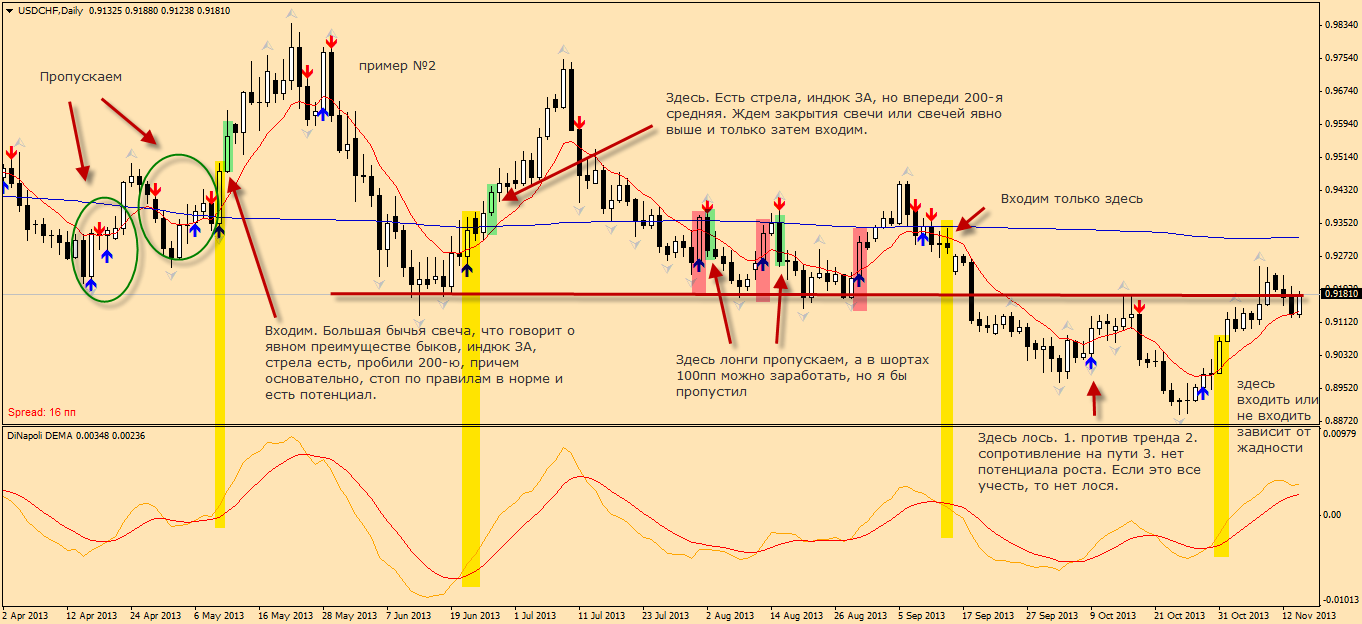Screen dimensions: 1362x624
Task: Click the 0.91810 current price marker
Action: [1340, 293]
